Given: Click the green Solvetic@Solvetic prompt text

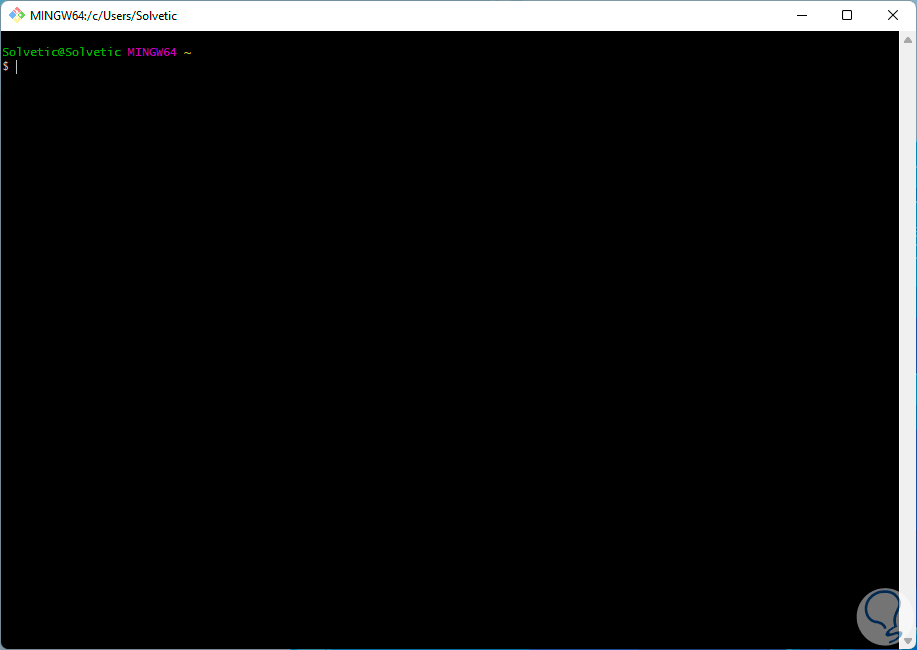Looking at the screenshot, I should click(61, 52).
